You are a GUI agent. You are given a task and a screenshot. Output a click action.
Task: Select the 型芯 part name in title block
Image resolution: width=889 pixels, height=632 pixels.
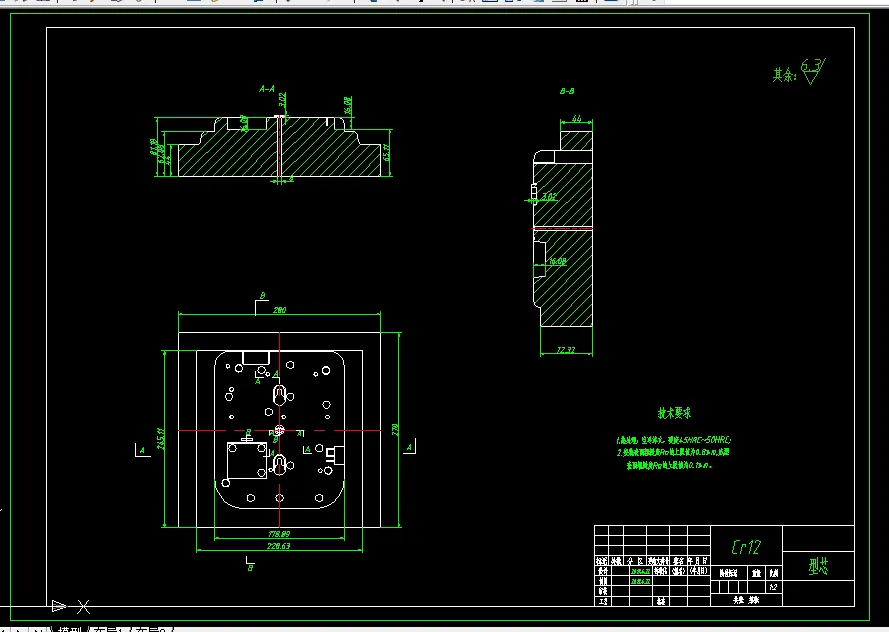click(x=818, y=566)
